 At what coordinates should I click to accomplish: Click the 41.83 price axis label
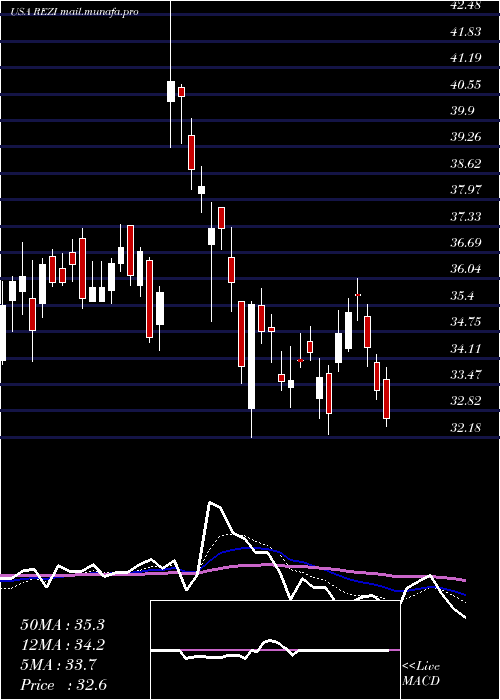point(466,32)
